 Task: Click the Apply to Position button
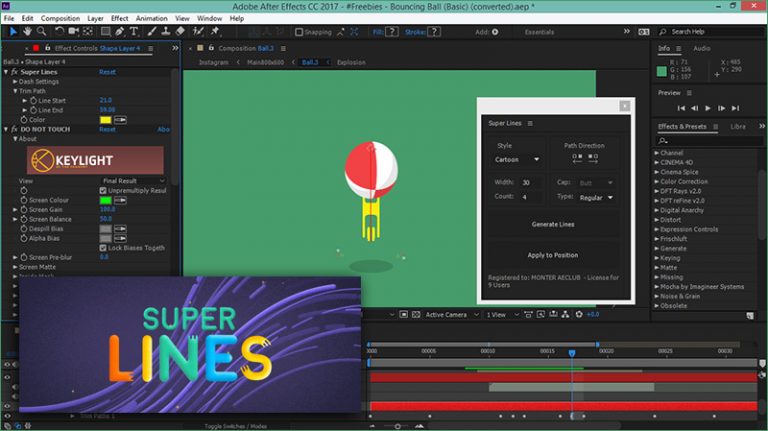[552, 255]
